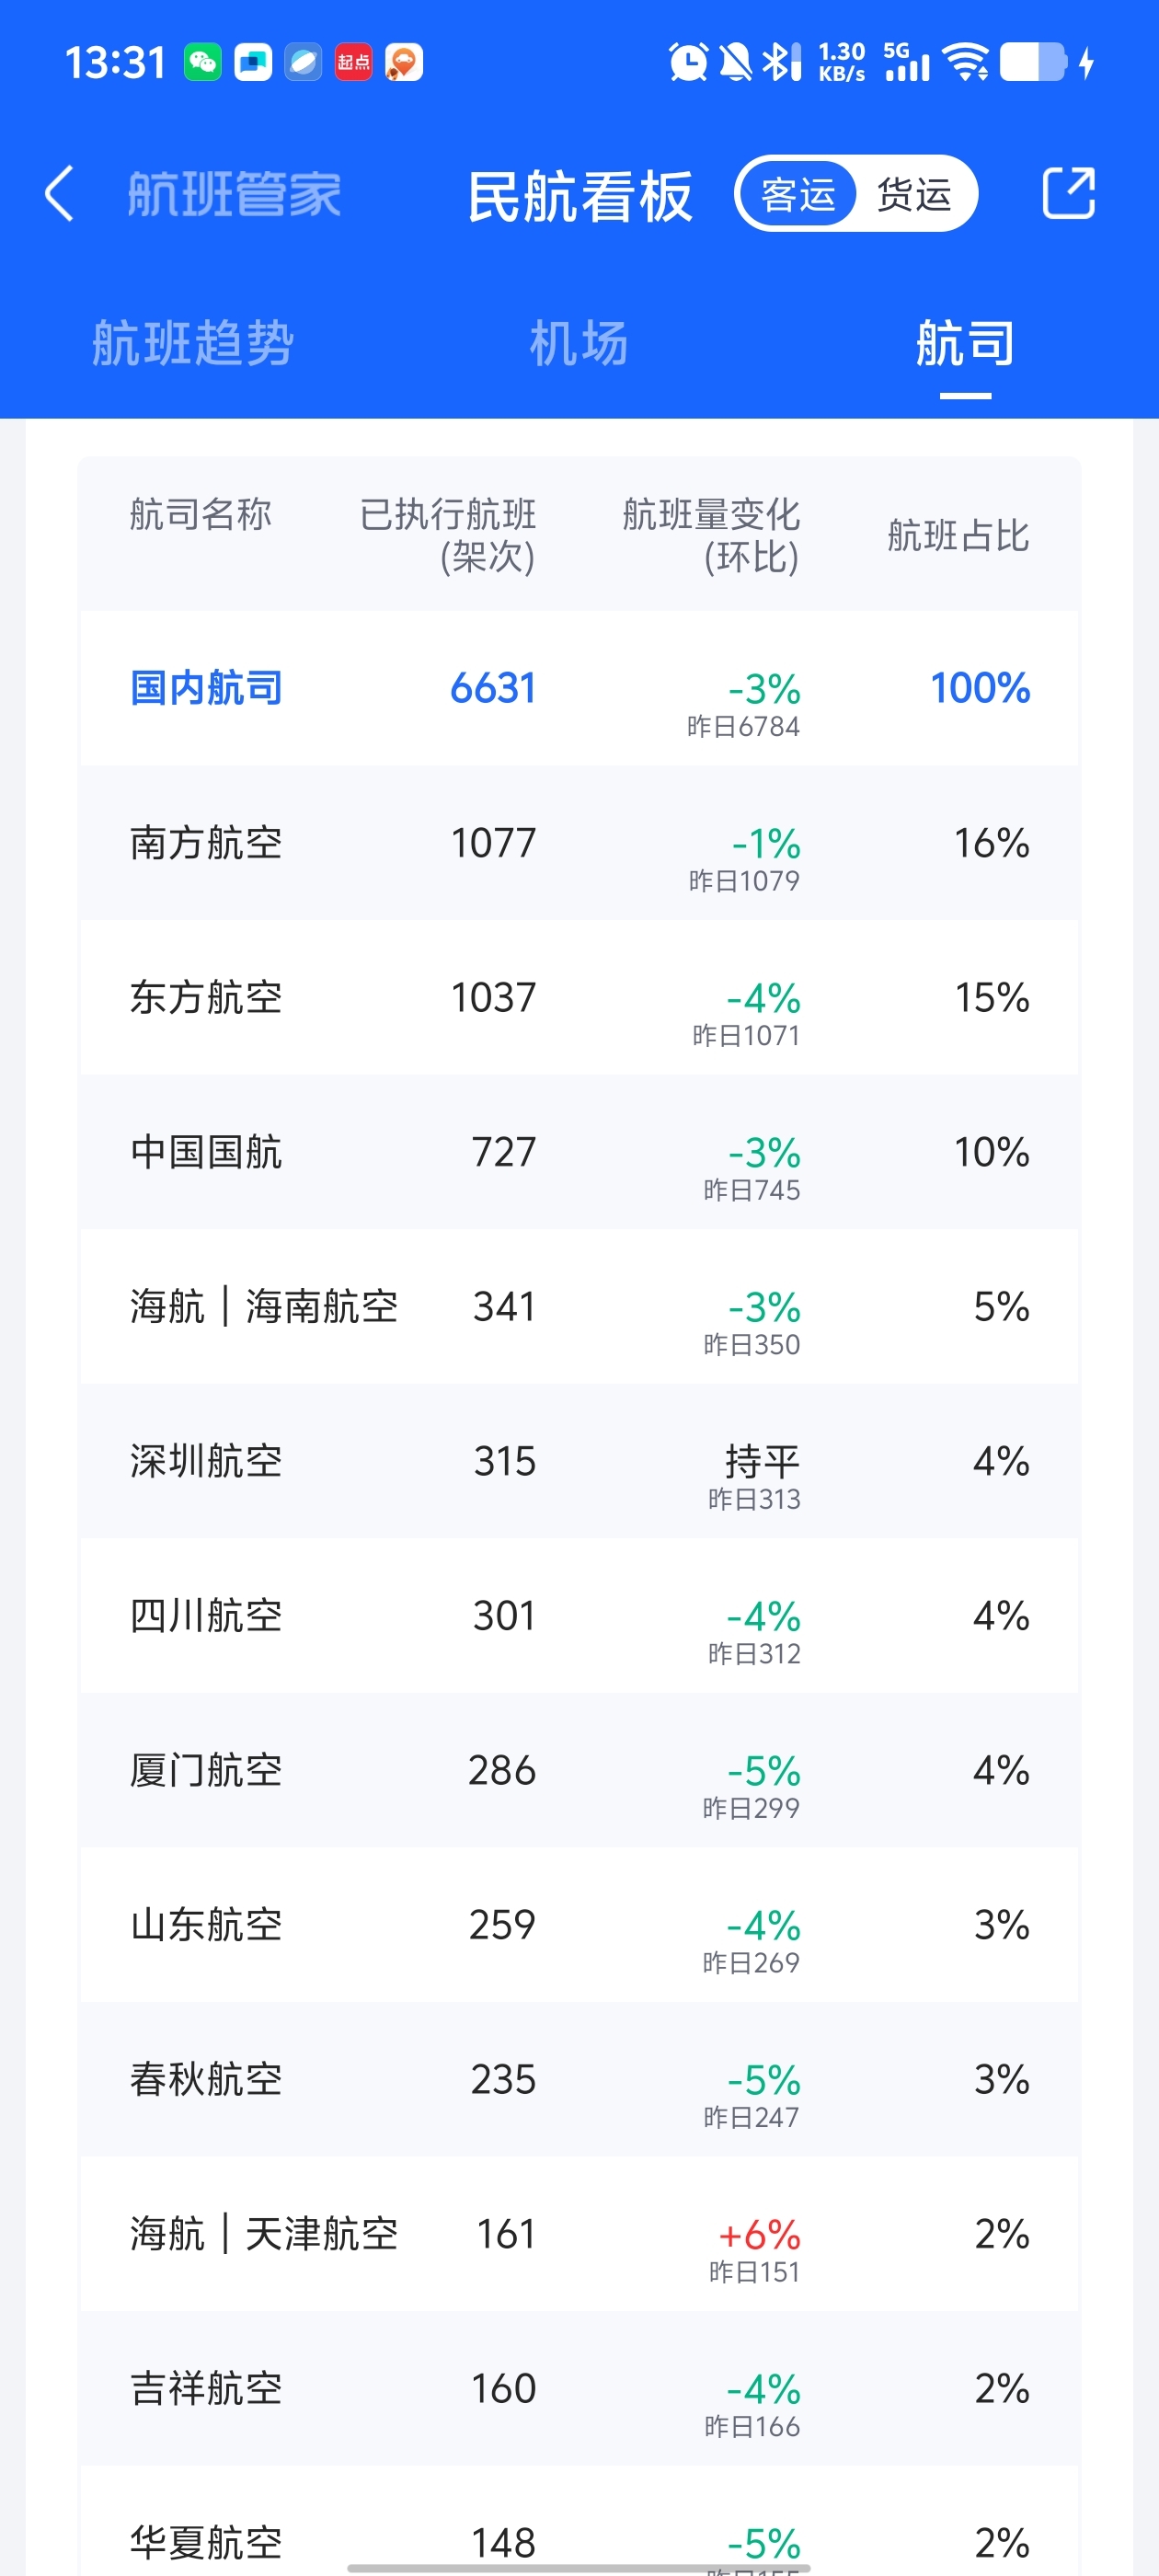
Task: Open the 春秋航空 airline row
Action: click(x=579, y=2079)
